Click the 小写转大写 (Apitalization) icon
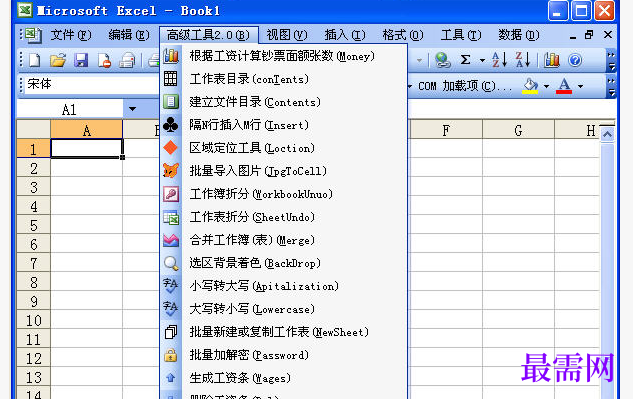633x399 pixels. tap(171, 286)
